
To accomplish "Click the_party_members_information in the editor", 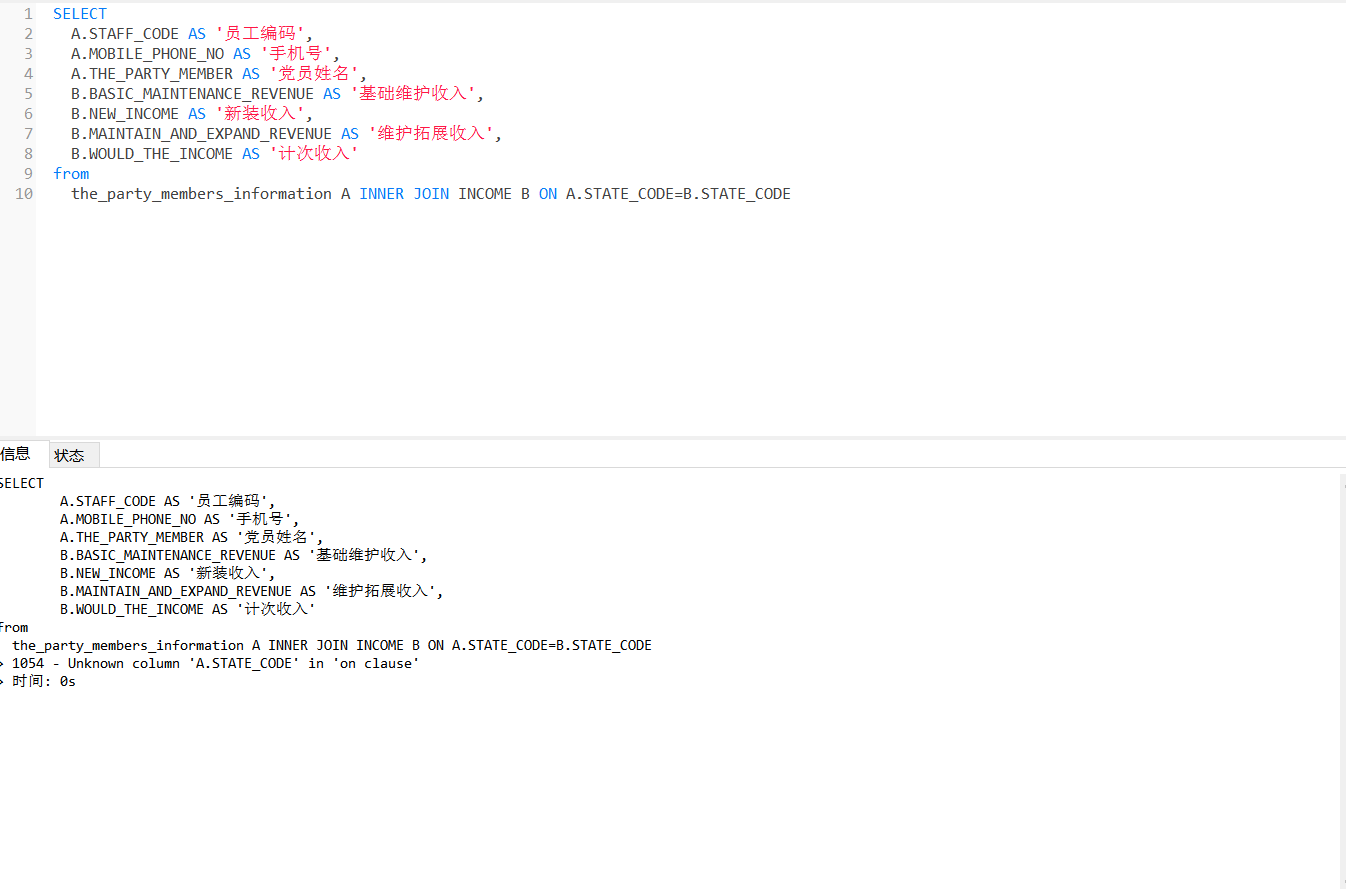I will tap(202, 194).
